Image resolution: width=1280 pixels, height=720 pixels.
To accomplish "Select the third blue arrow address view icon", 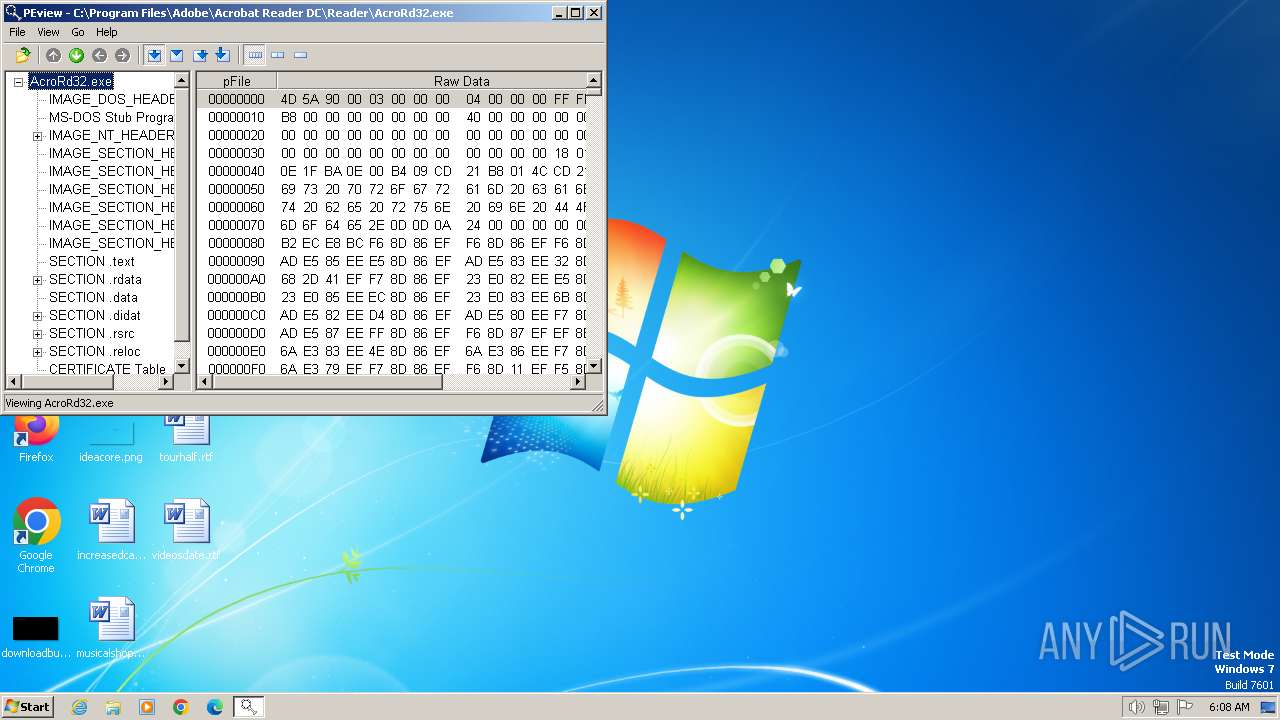I will pyautogui.click(x=200, y=55).
